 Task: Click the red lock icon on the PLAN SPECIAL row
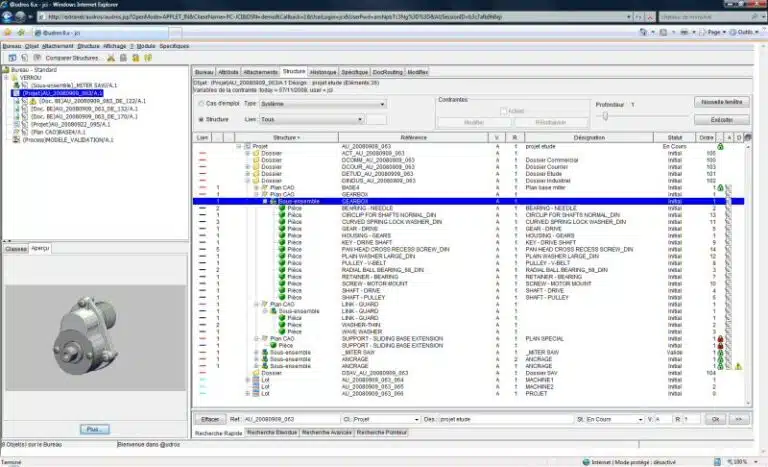point(720,339)
